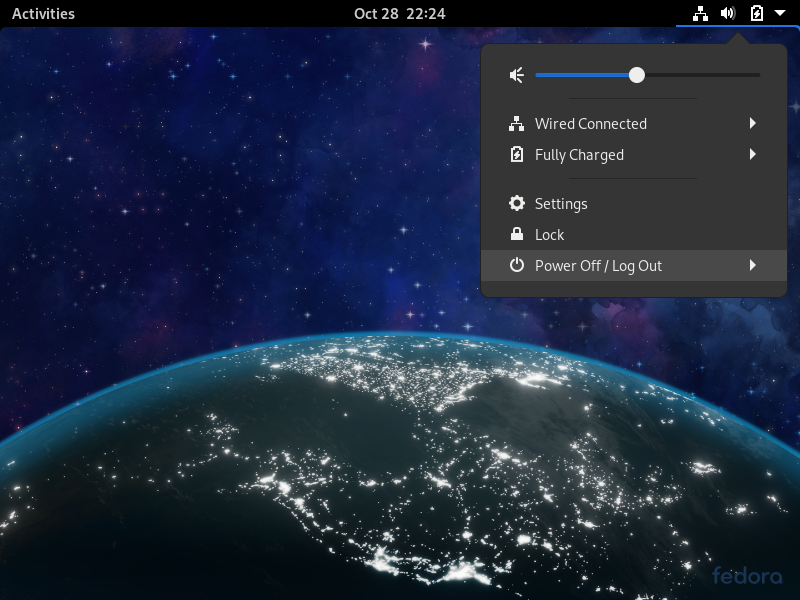Screen dimensions: 800x600
Task: Open the Wired Connected submenu
Action: [x=634, y=123]
